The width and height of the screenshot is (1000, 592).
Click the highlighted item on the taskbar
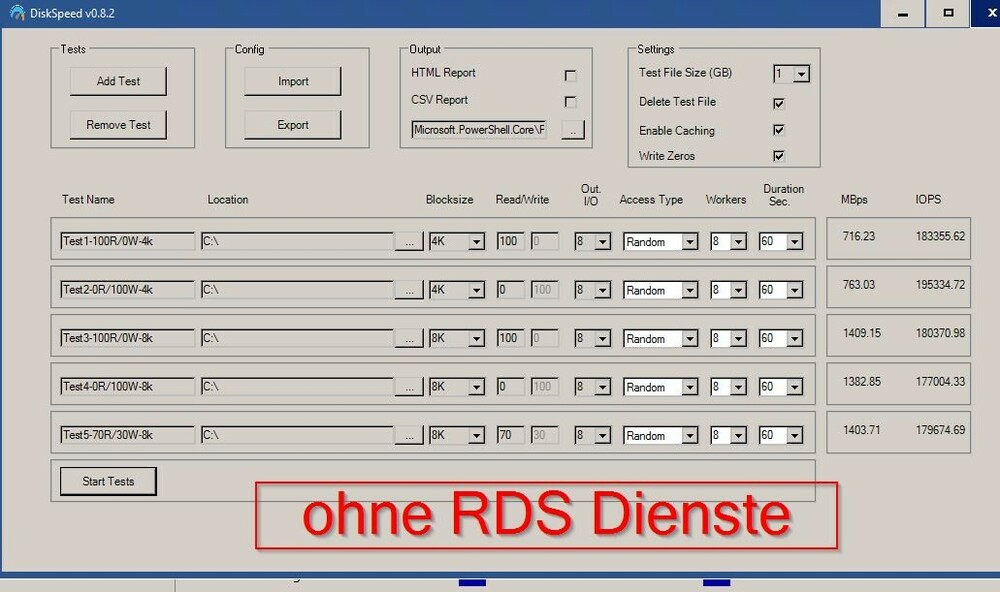(x=470, y=580)
